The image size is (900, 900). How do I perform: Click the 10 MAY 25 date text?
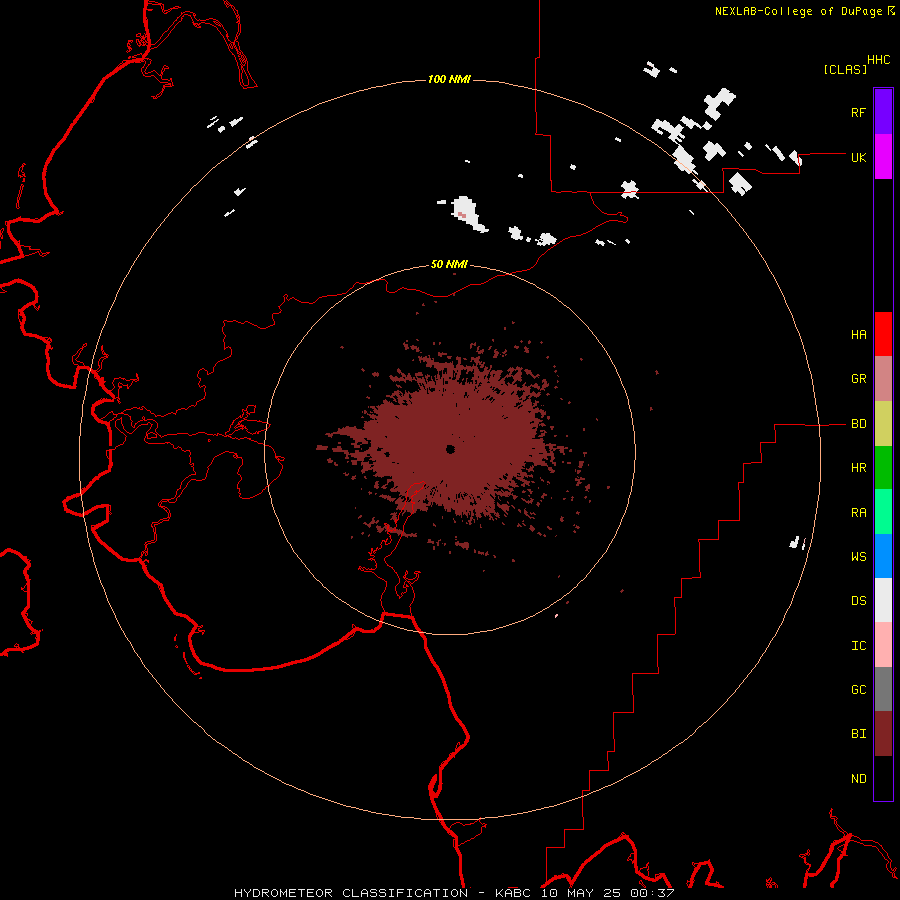580,893
